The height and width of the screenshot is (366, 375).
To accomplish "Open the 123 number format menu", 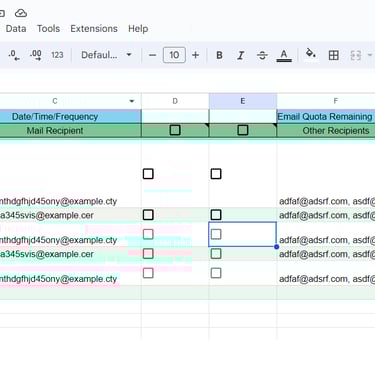I will click(57, 55).
